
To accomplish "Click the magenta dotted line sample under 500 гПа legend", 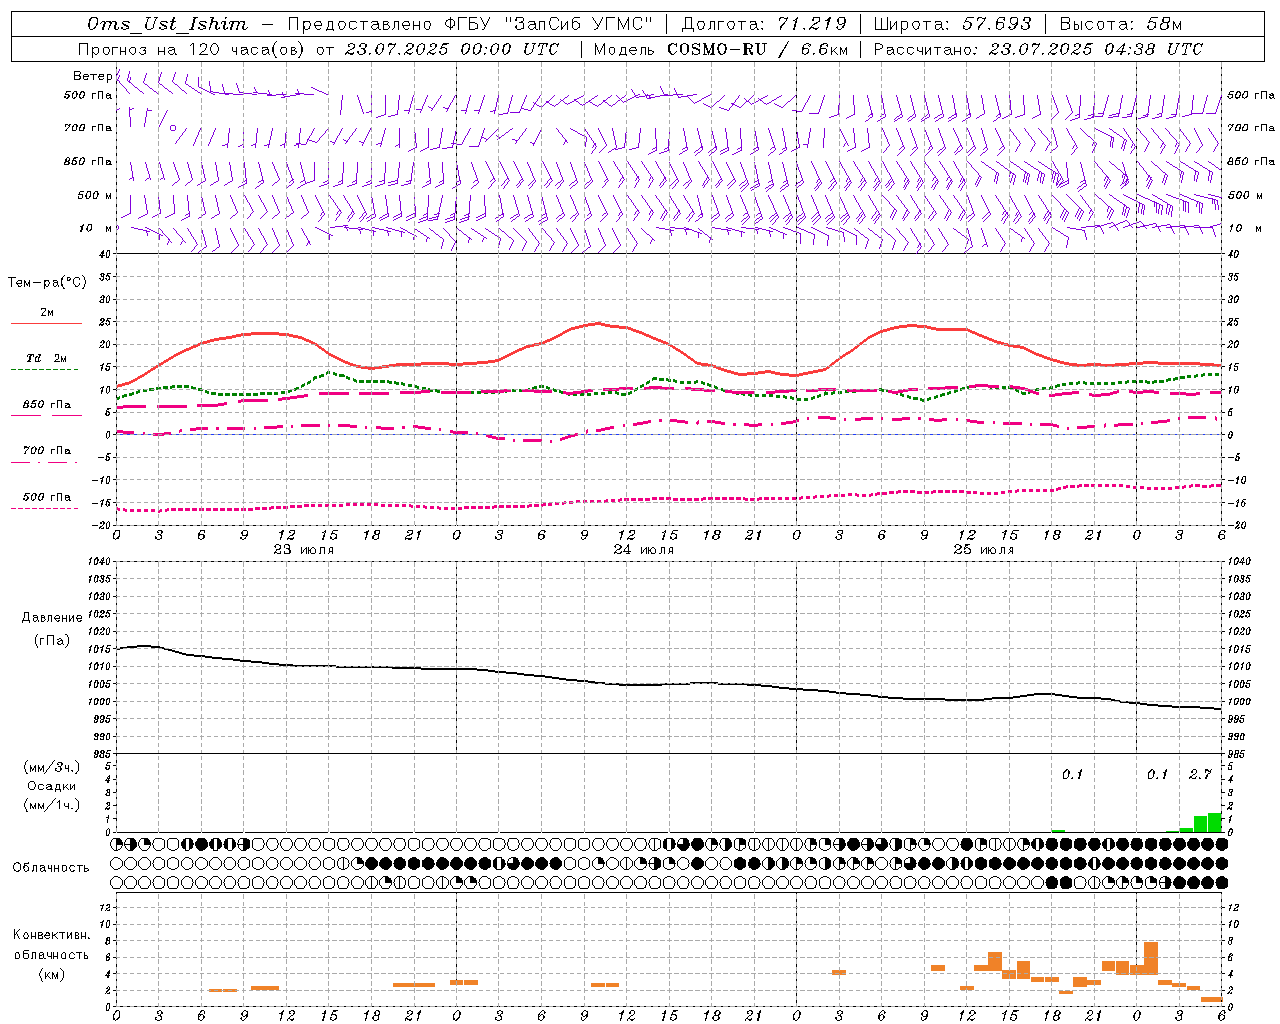I will (x=44, y=508).
